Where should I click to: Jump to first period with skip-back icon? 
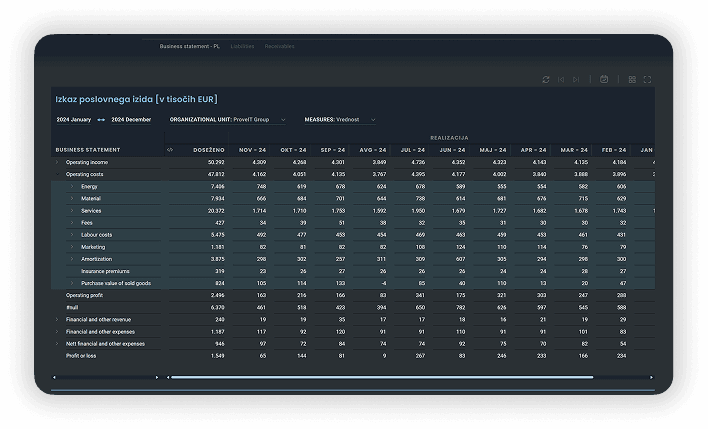561,79
